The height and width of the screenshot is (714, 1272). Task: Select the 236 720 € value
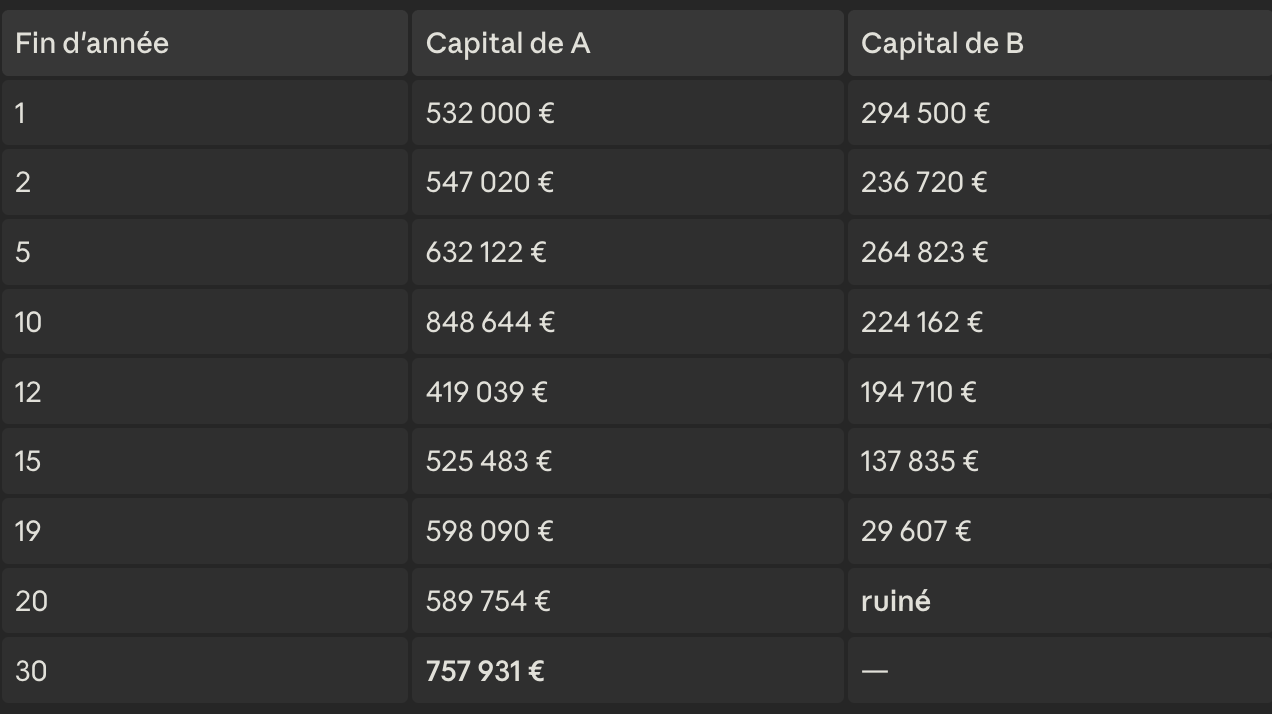coord(924,183)
